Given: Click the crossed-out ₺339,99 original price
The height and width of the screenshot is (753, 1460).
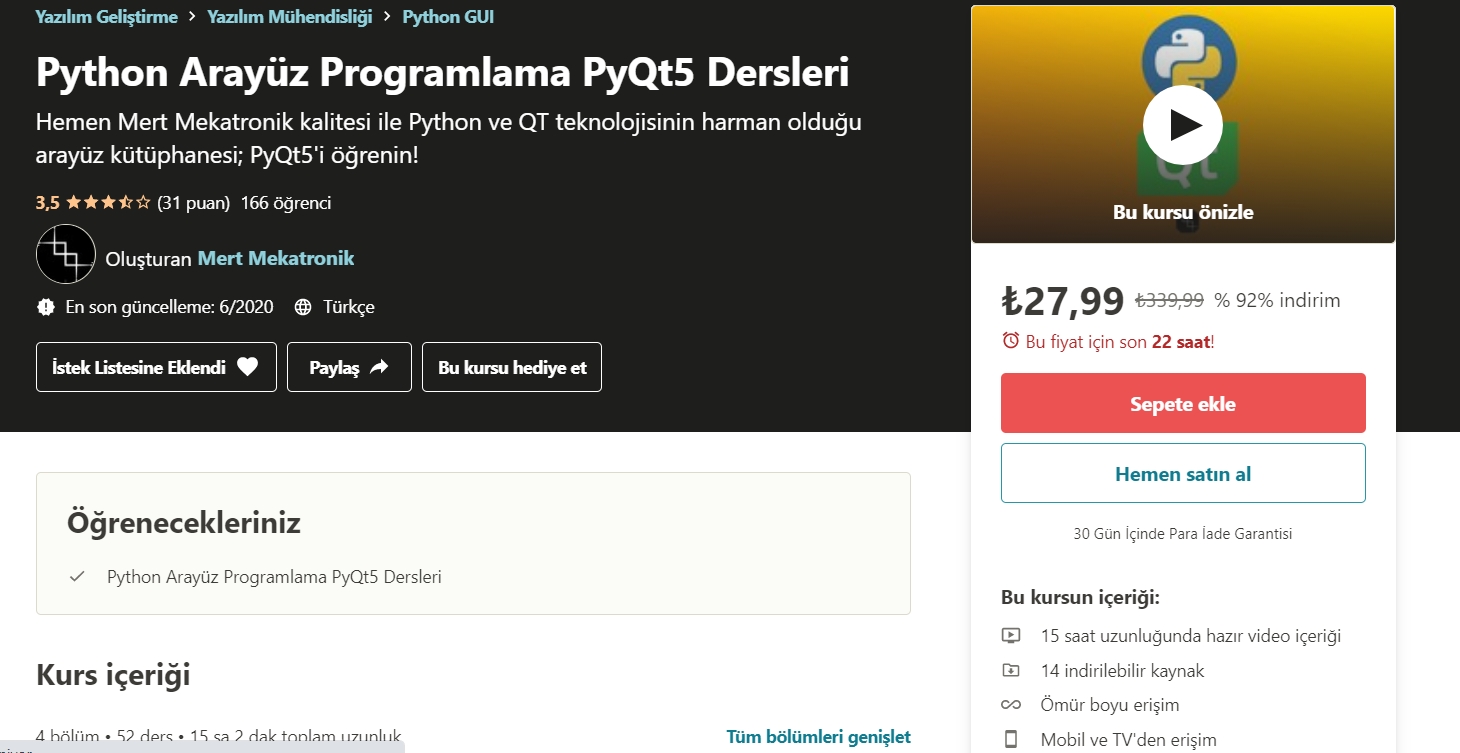Looking at the screenshot, I should [1169, 301].
